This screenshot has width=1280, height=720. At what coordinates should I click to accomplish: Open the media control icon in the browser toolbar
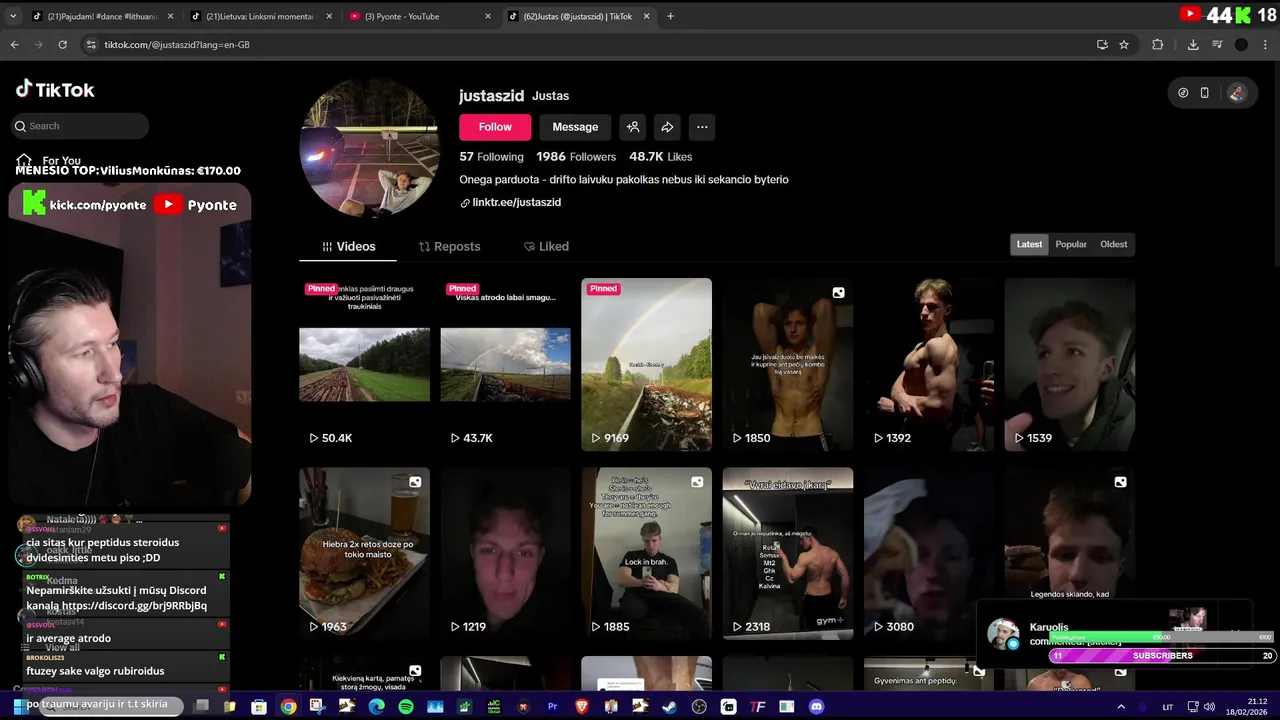pyautogui.click(x=1217, y=44)
